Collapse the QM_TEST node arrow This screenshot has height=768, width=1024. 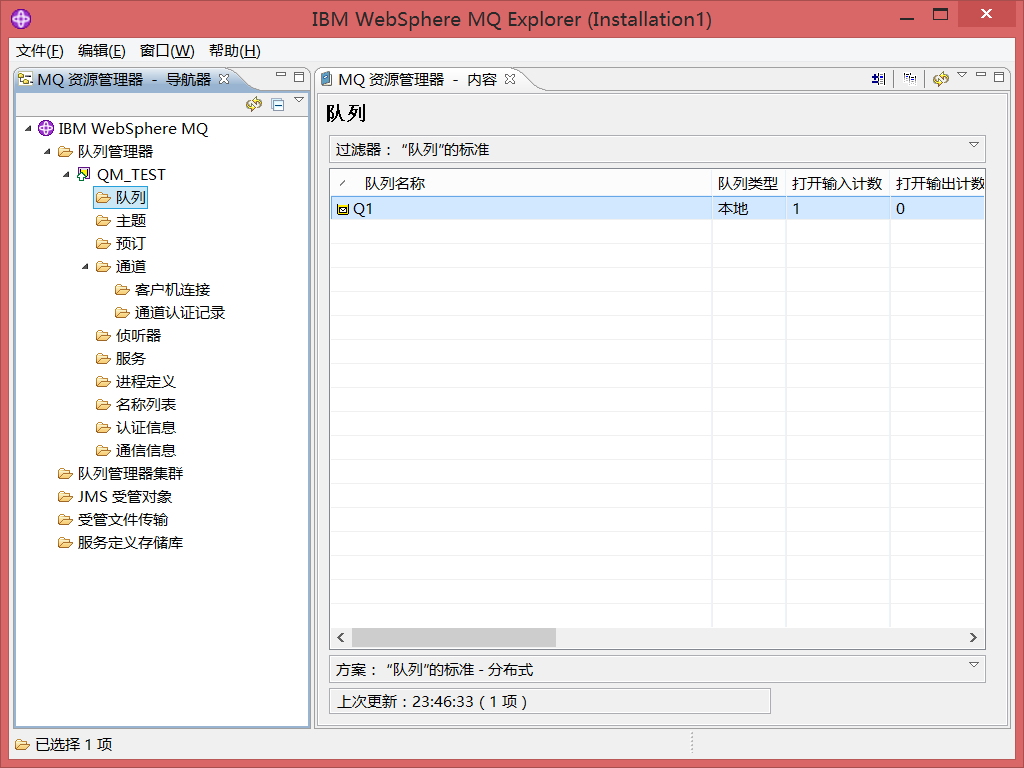[66, 174]
